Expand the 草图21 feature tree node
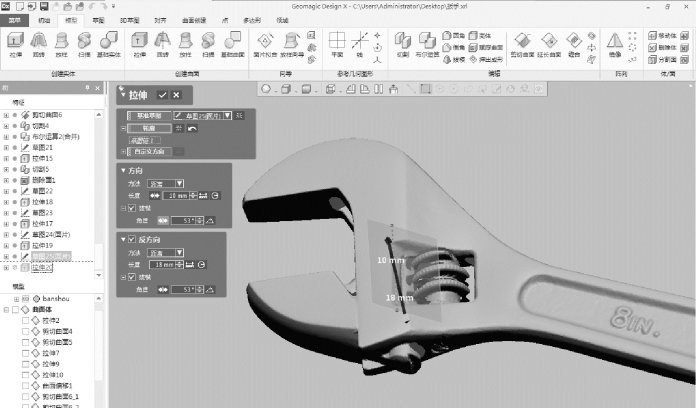 point(6,148)
